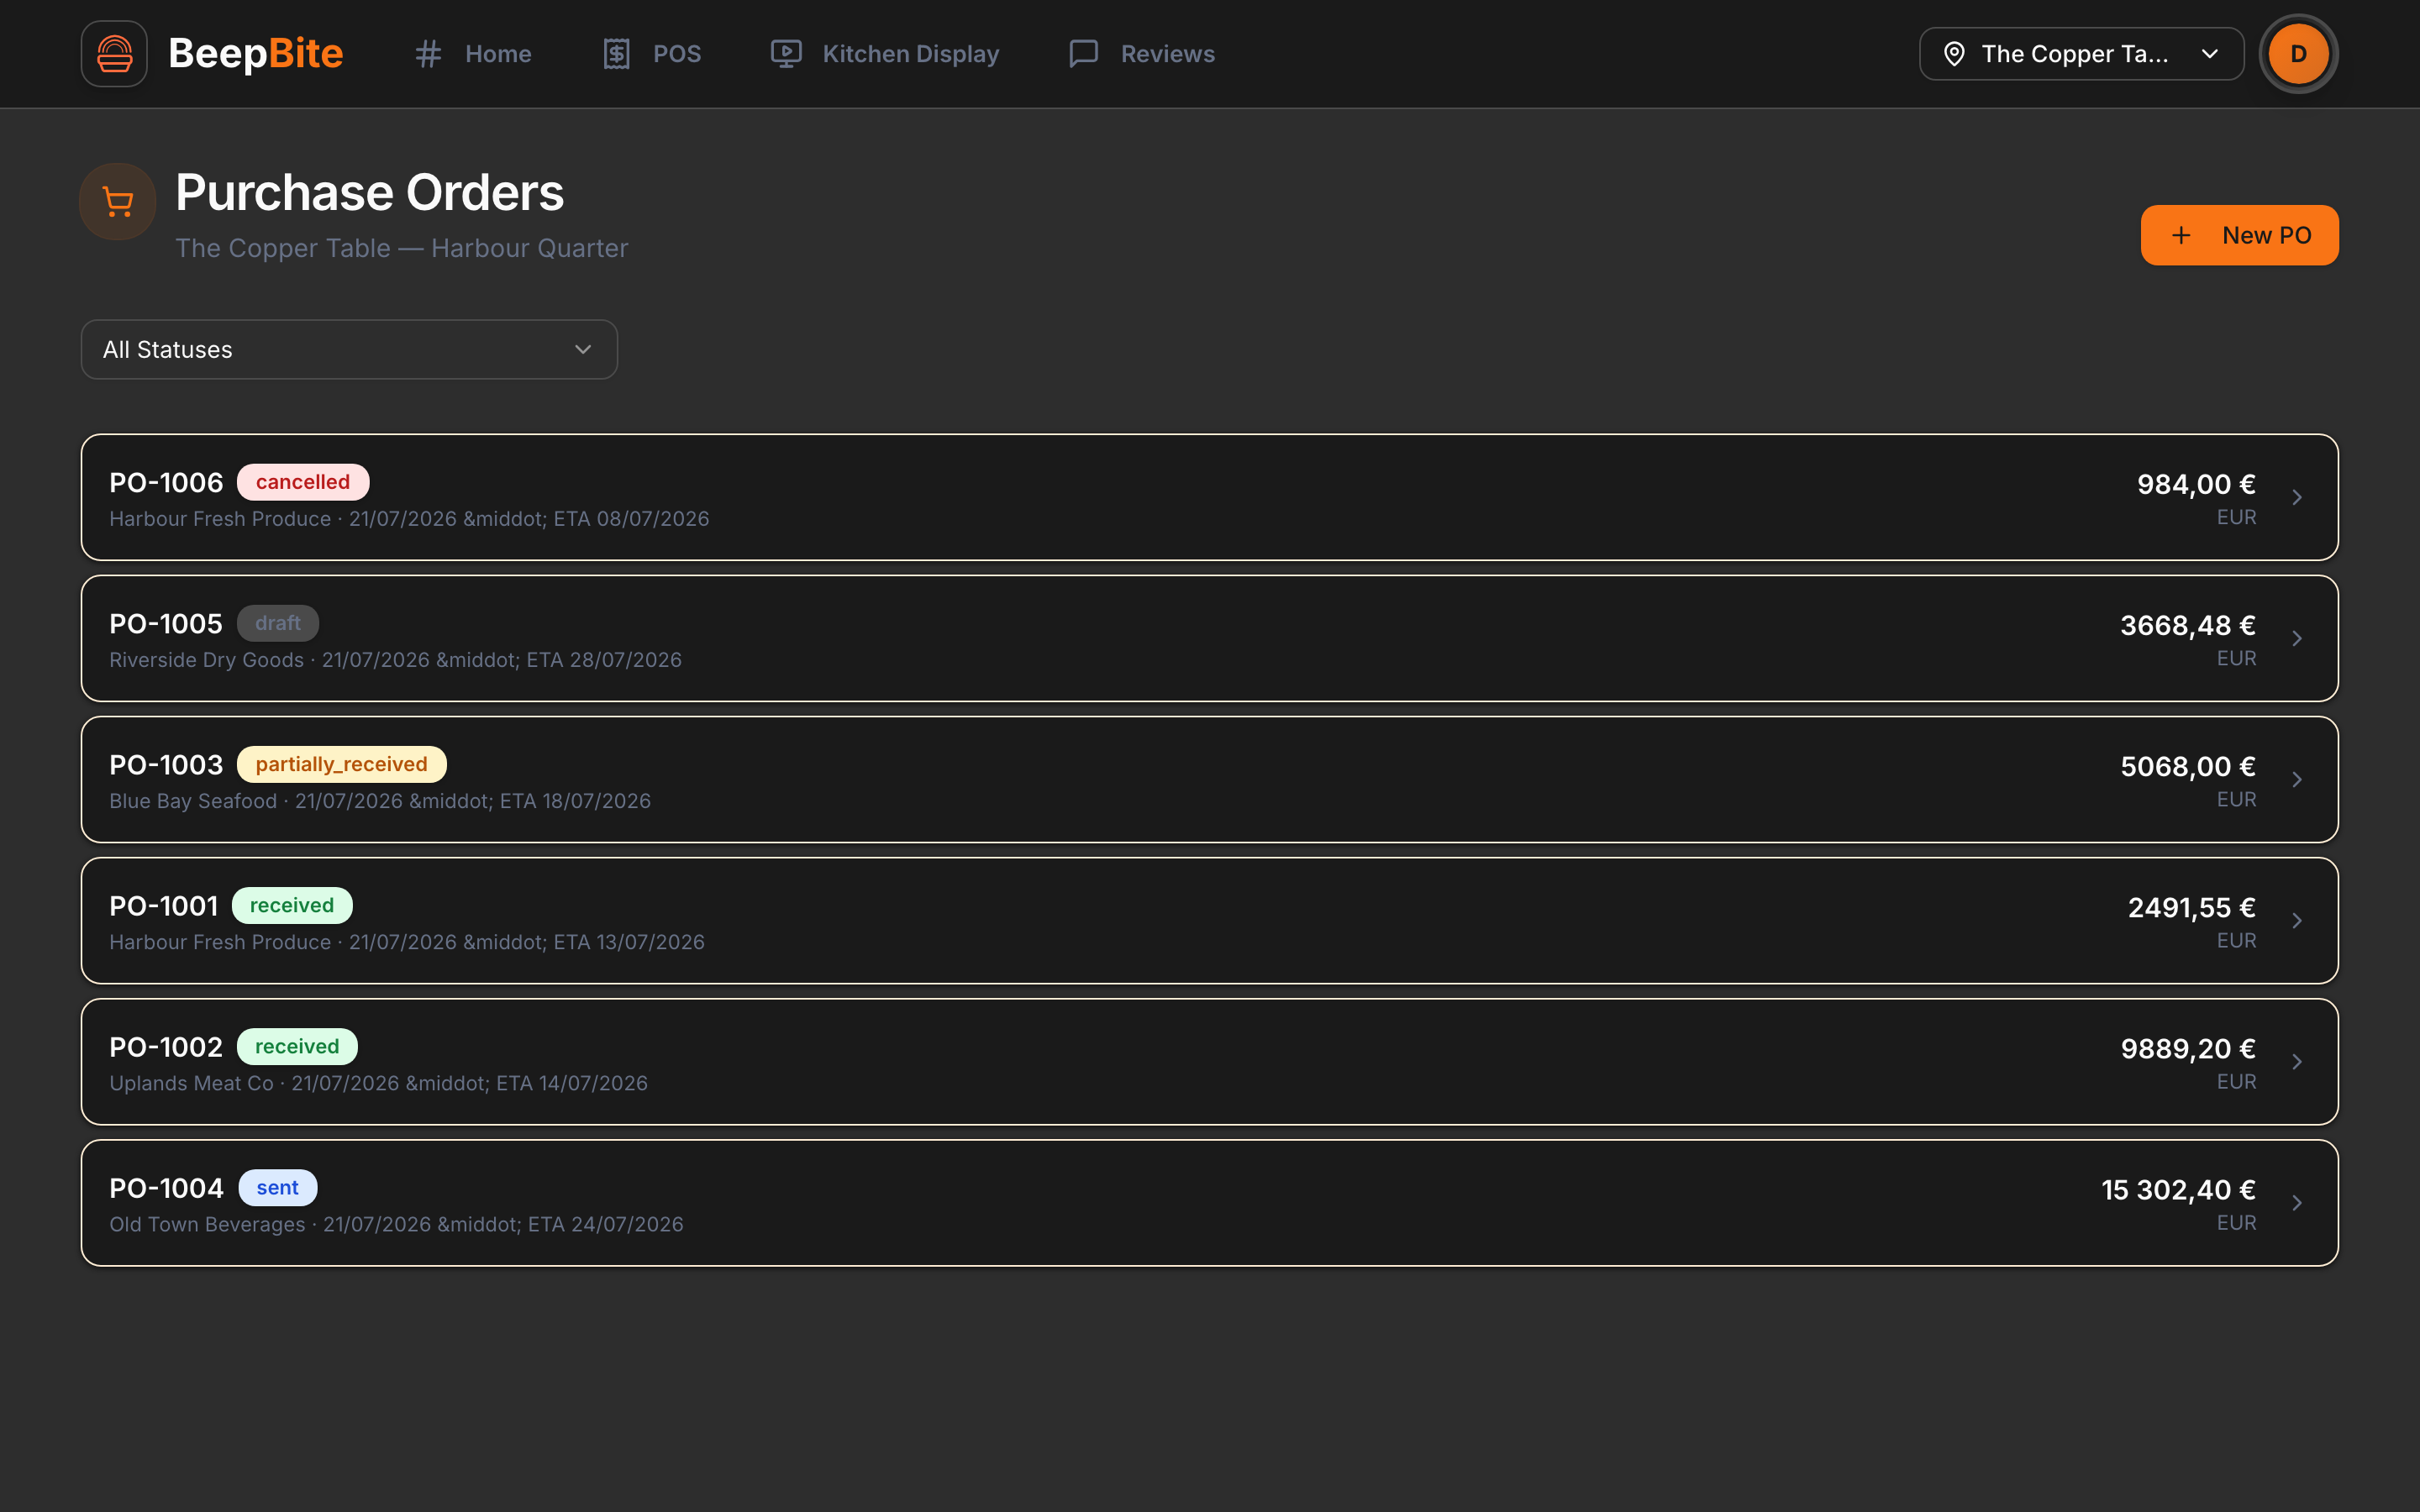Click the plus icon in New PO
2420x1512 pixels.
tap(2181, 235)
